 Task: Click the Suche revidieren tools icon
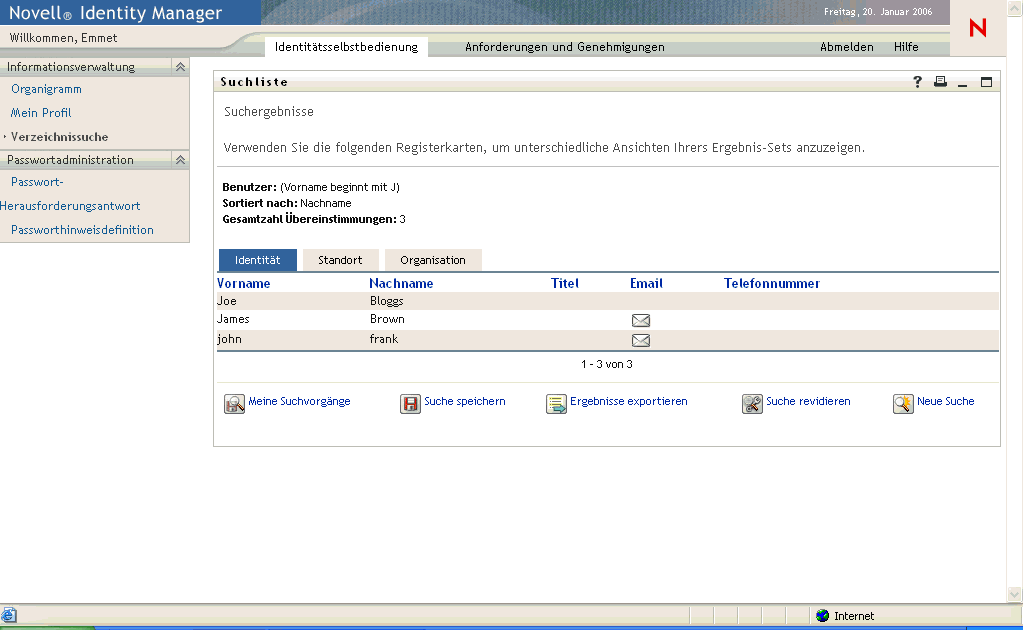752,404
